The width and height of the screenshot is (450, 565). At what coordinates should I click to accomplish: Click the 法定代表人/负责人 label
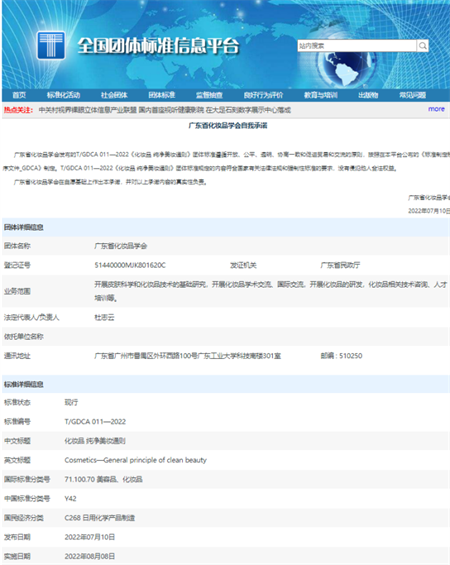pos(32,317)
